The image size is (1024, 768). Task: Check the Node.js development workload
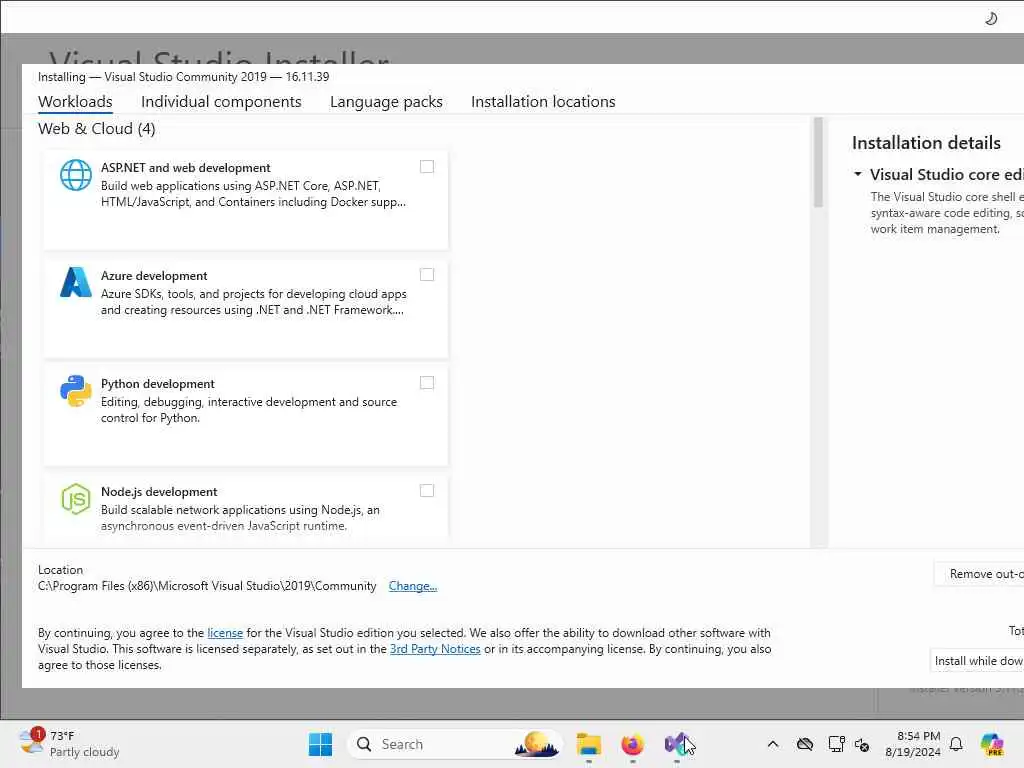click(426, 490)
